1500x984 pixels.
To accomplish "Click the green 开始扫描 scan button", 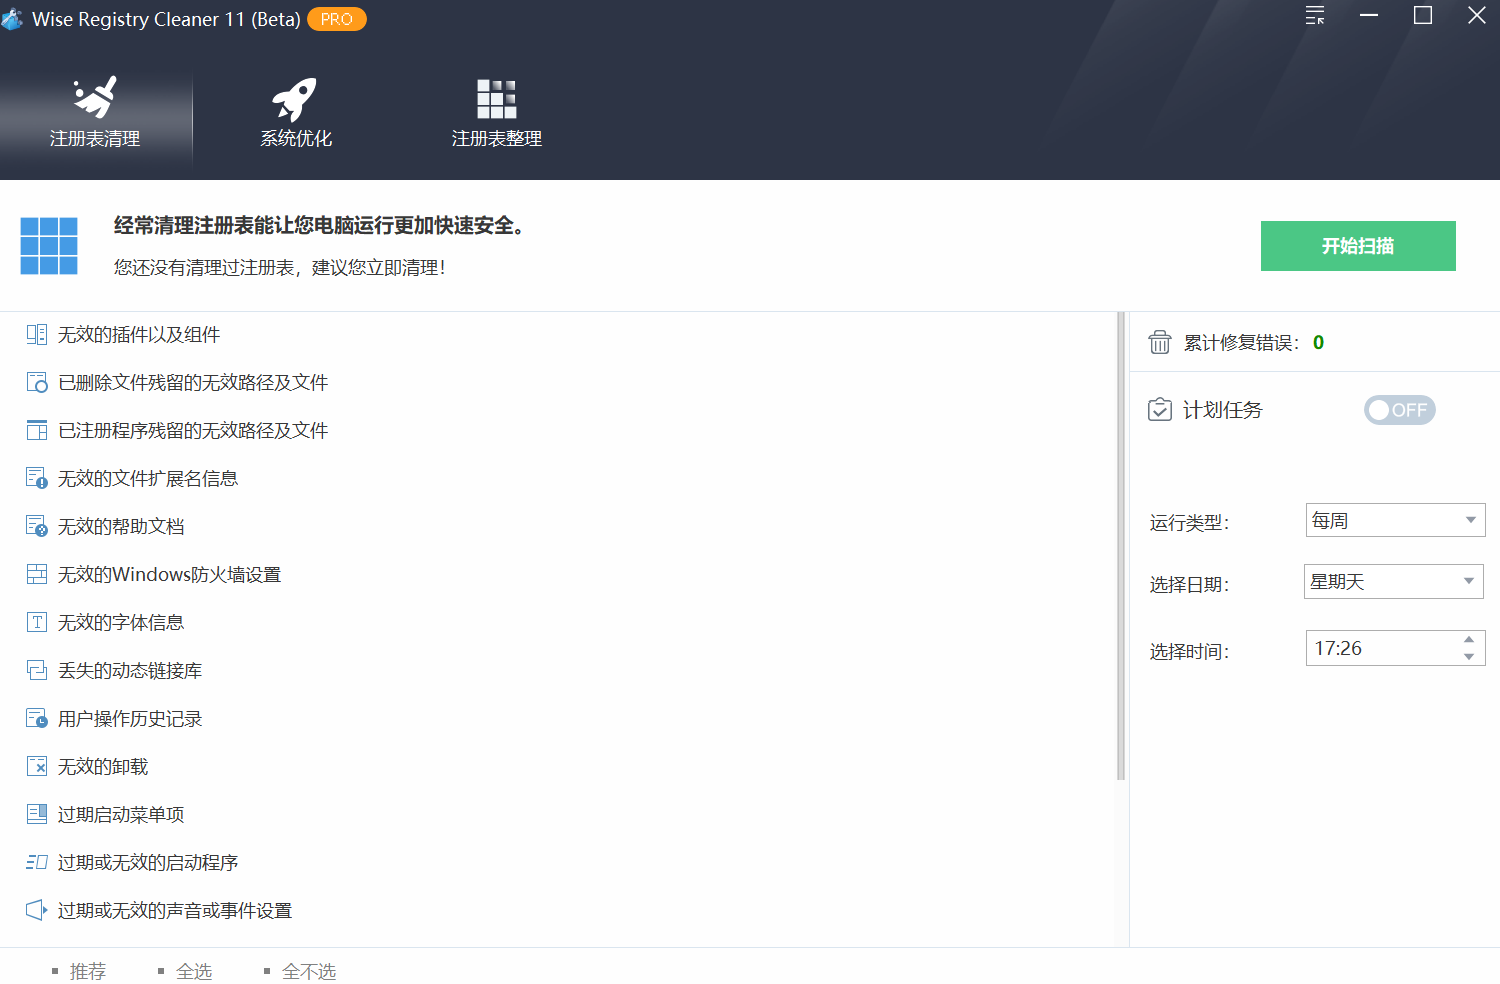I will point(1357,245).
